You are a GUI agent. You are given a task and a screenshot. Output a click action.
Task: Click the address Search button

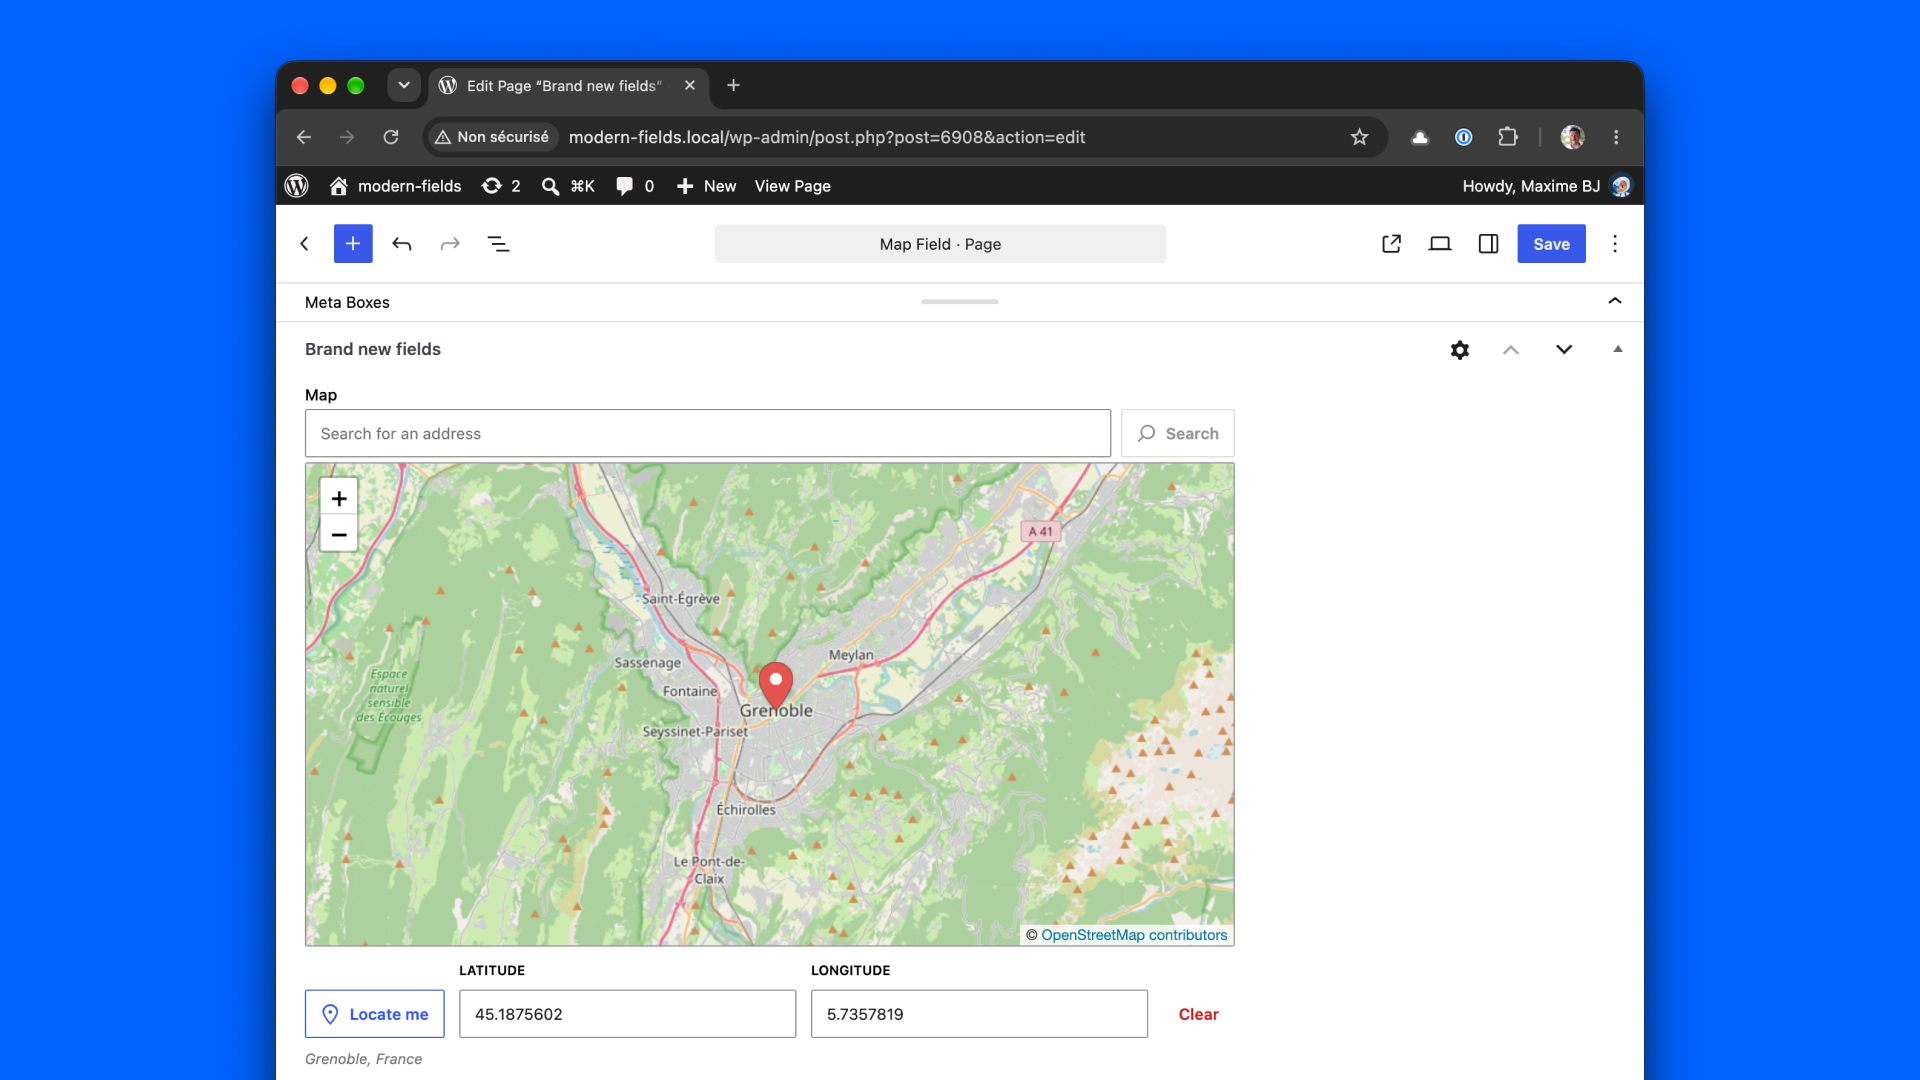pos(1177,433)
